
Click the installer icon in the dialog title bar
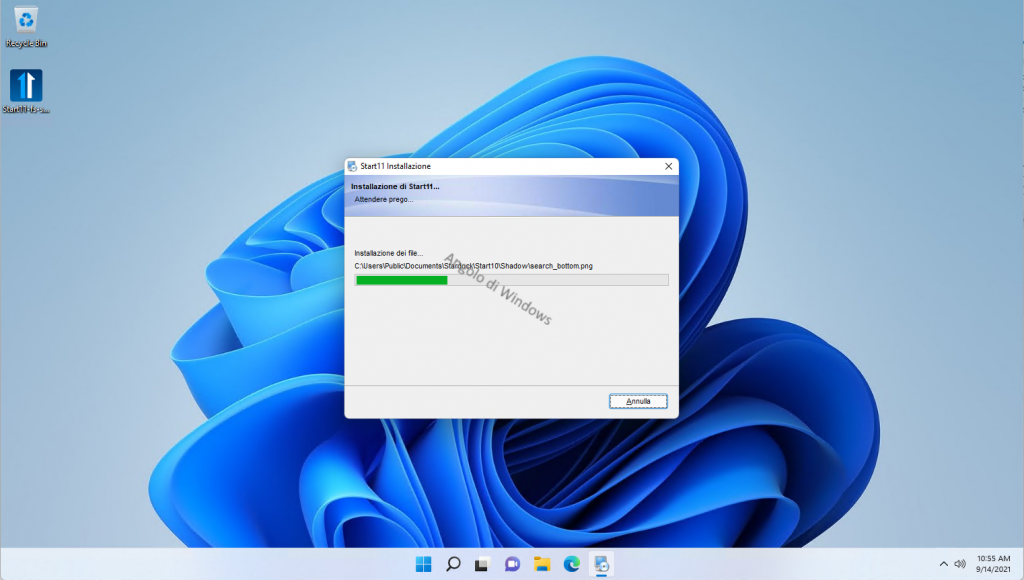(x=352, y=166)
